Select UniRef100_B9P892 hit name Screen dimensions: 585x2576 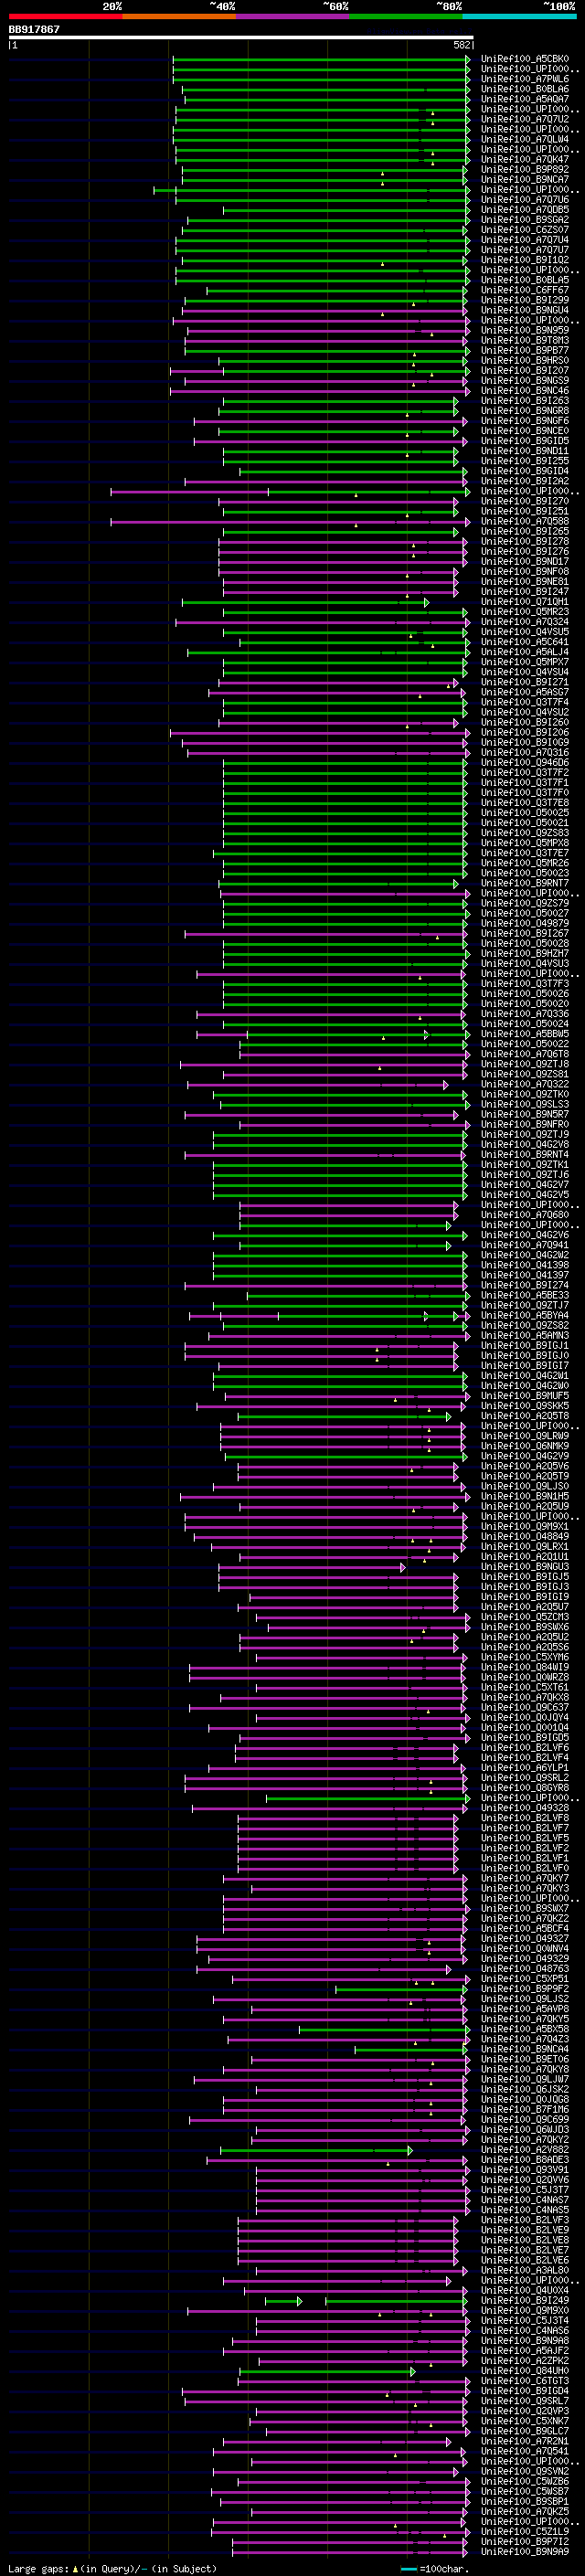coord(524,169)
